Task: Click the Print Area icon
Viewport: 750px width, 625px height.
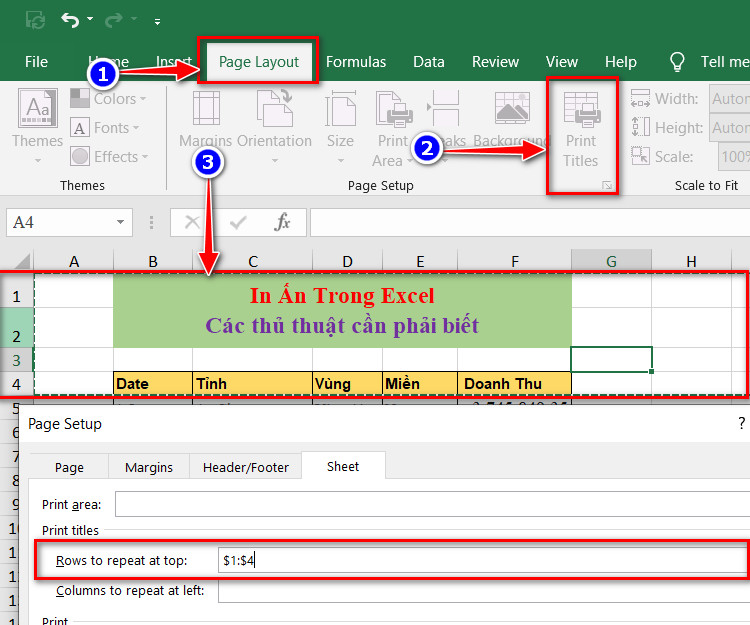Action: pyautogui.click(x=394, y=109)
